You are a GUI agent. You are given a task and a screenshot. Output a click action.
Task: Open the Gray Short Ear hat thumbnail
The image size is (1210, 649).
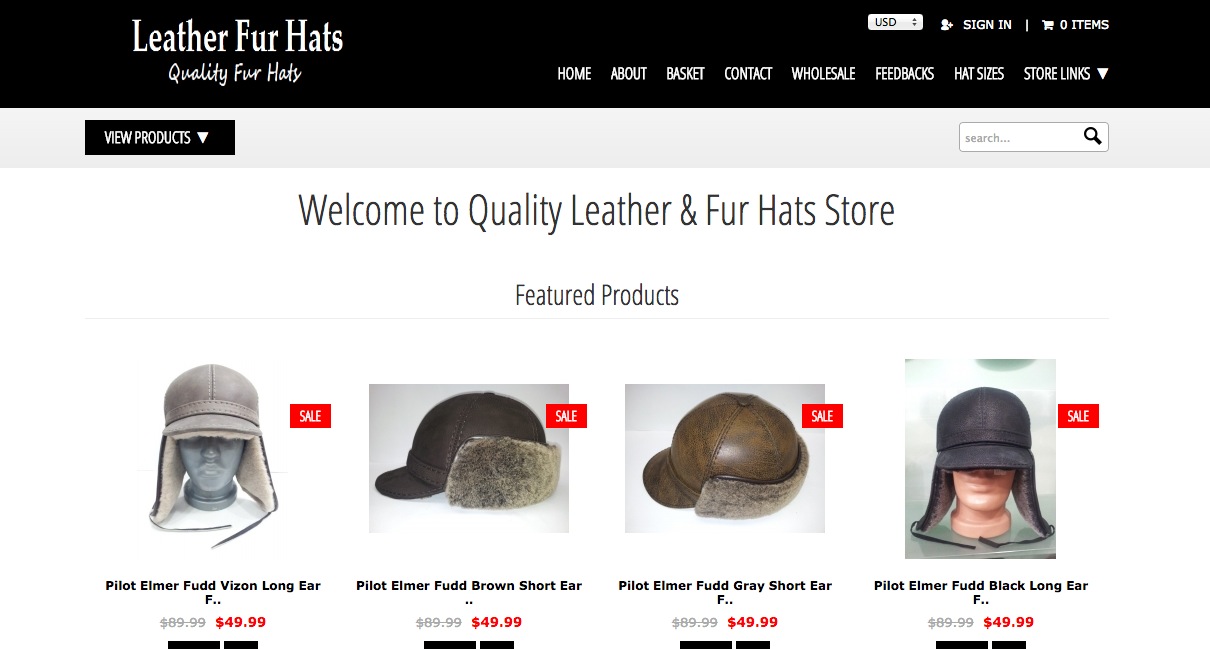point(725,458)
